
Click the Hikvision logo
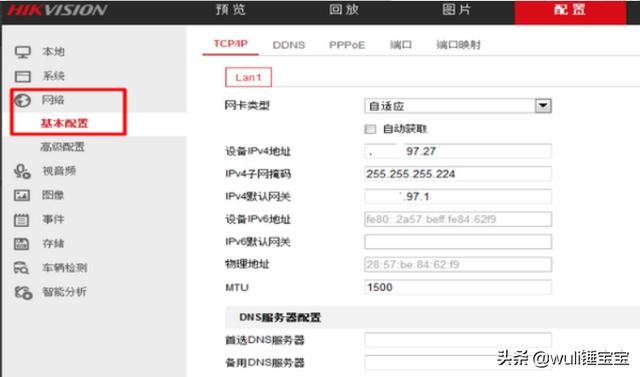[x=57, y=10]
